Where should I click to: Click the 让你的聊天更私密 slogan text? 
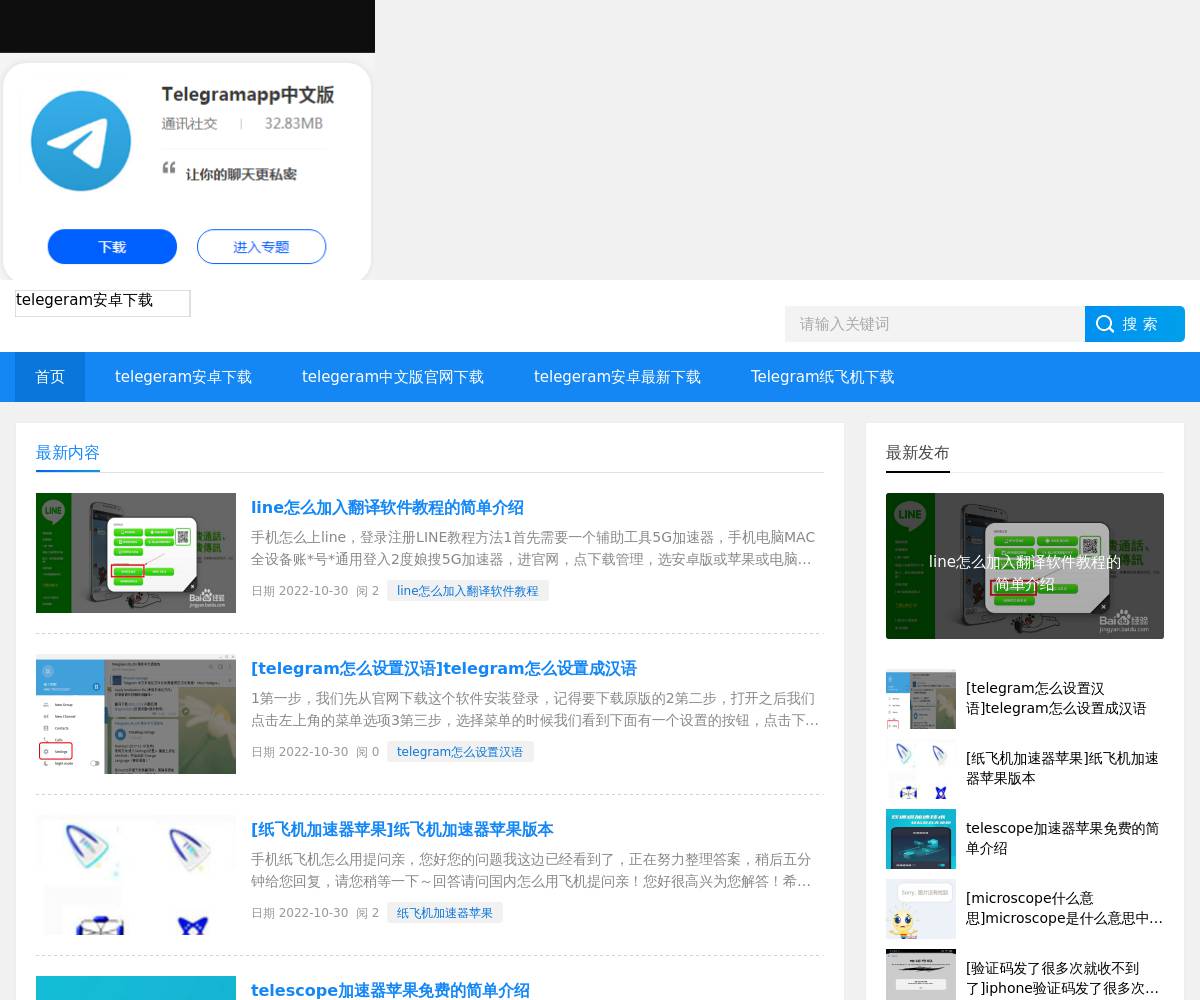[241, 174]
